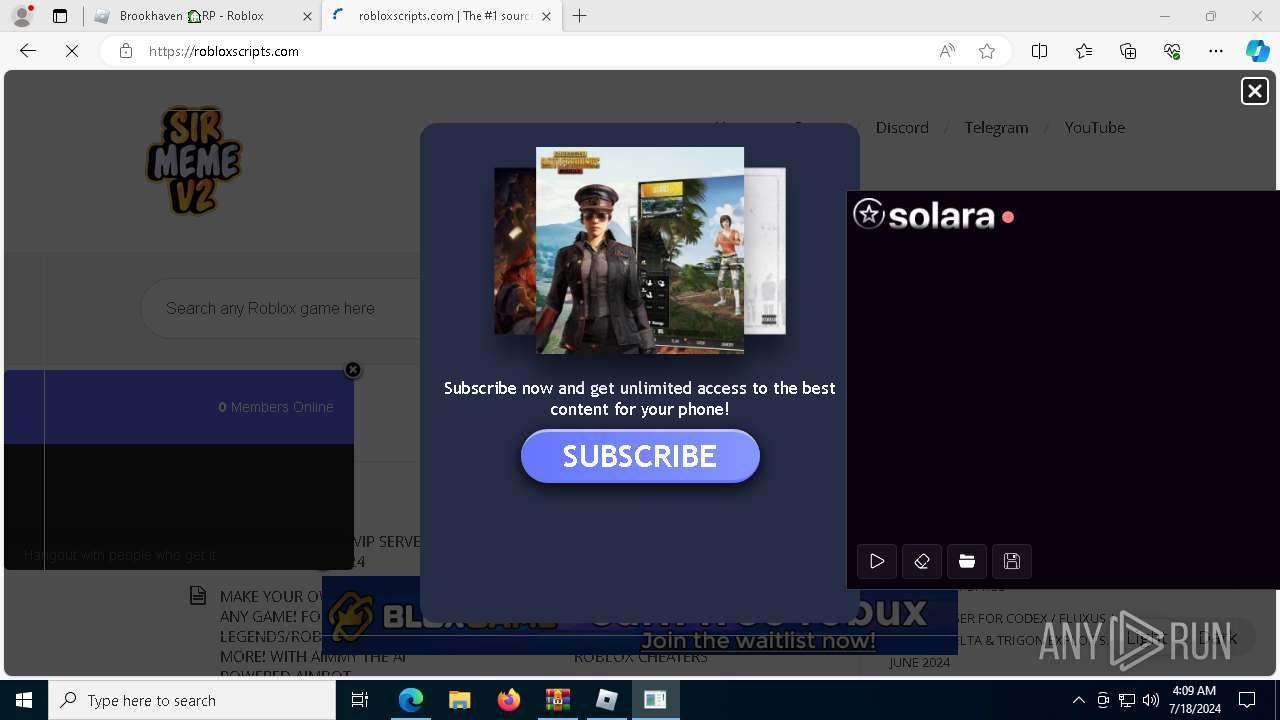Viewport: 1280px width, 720px height.
Task: Close the robloxscripts.com tab
Action: click(546, 16)
